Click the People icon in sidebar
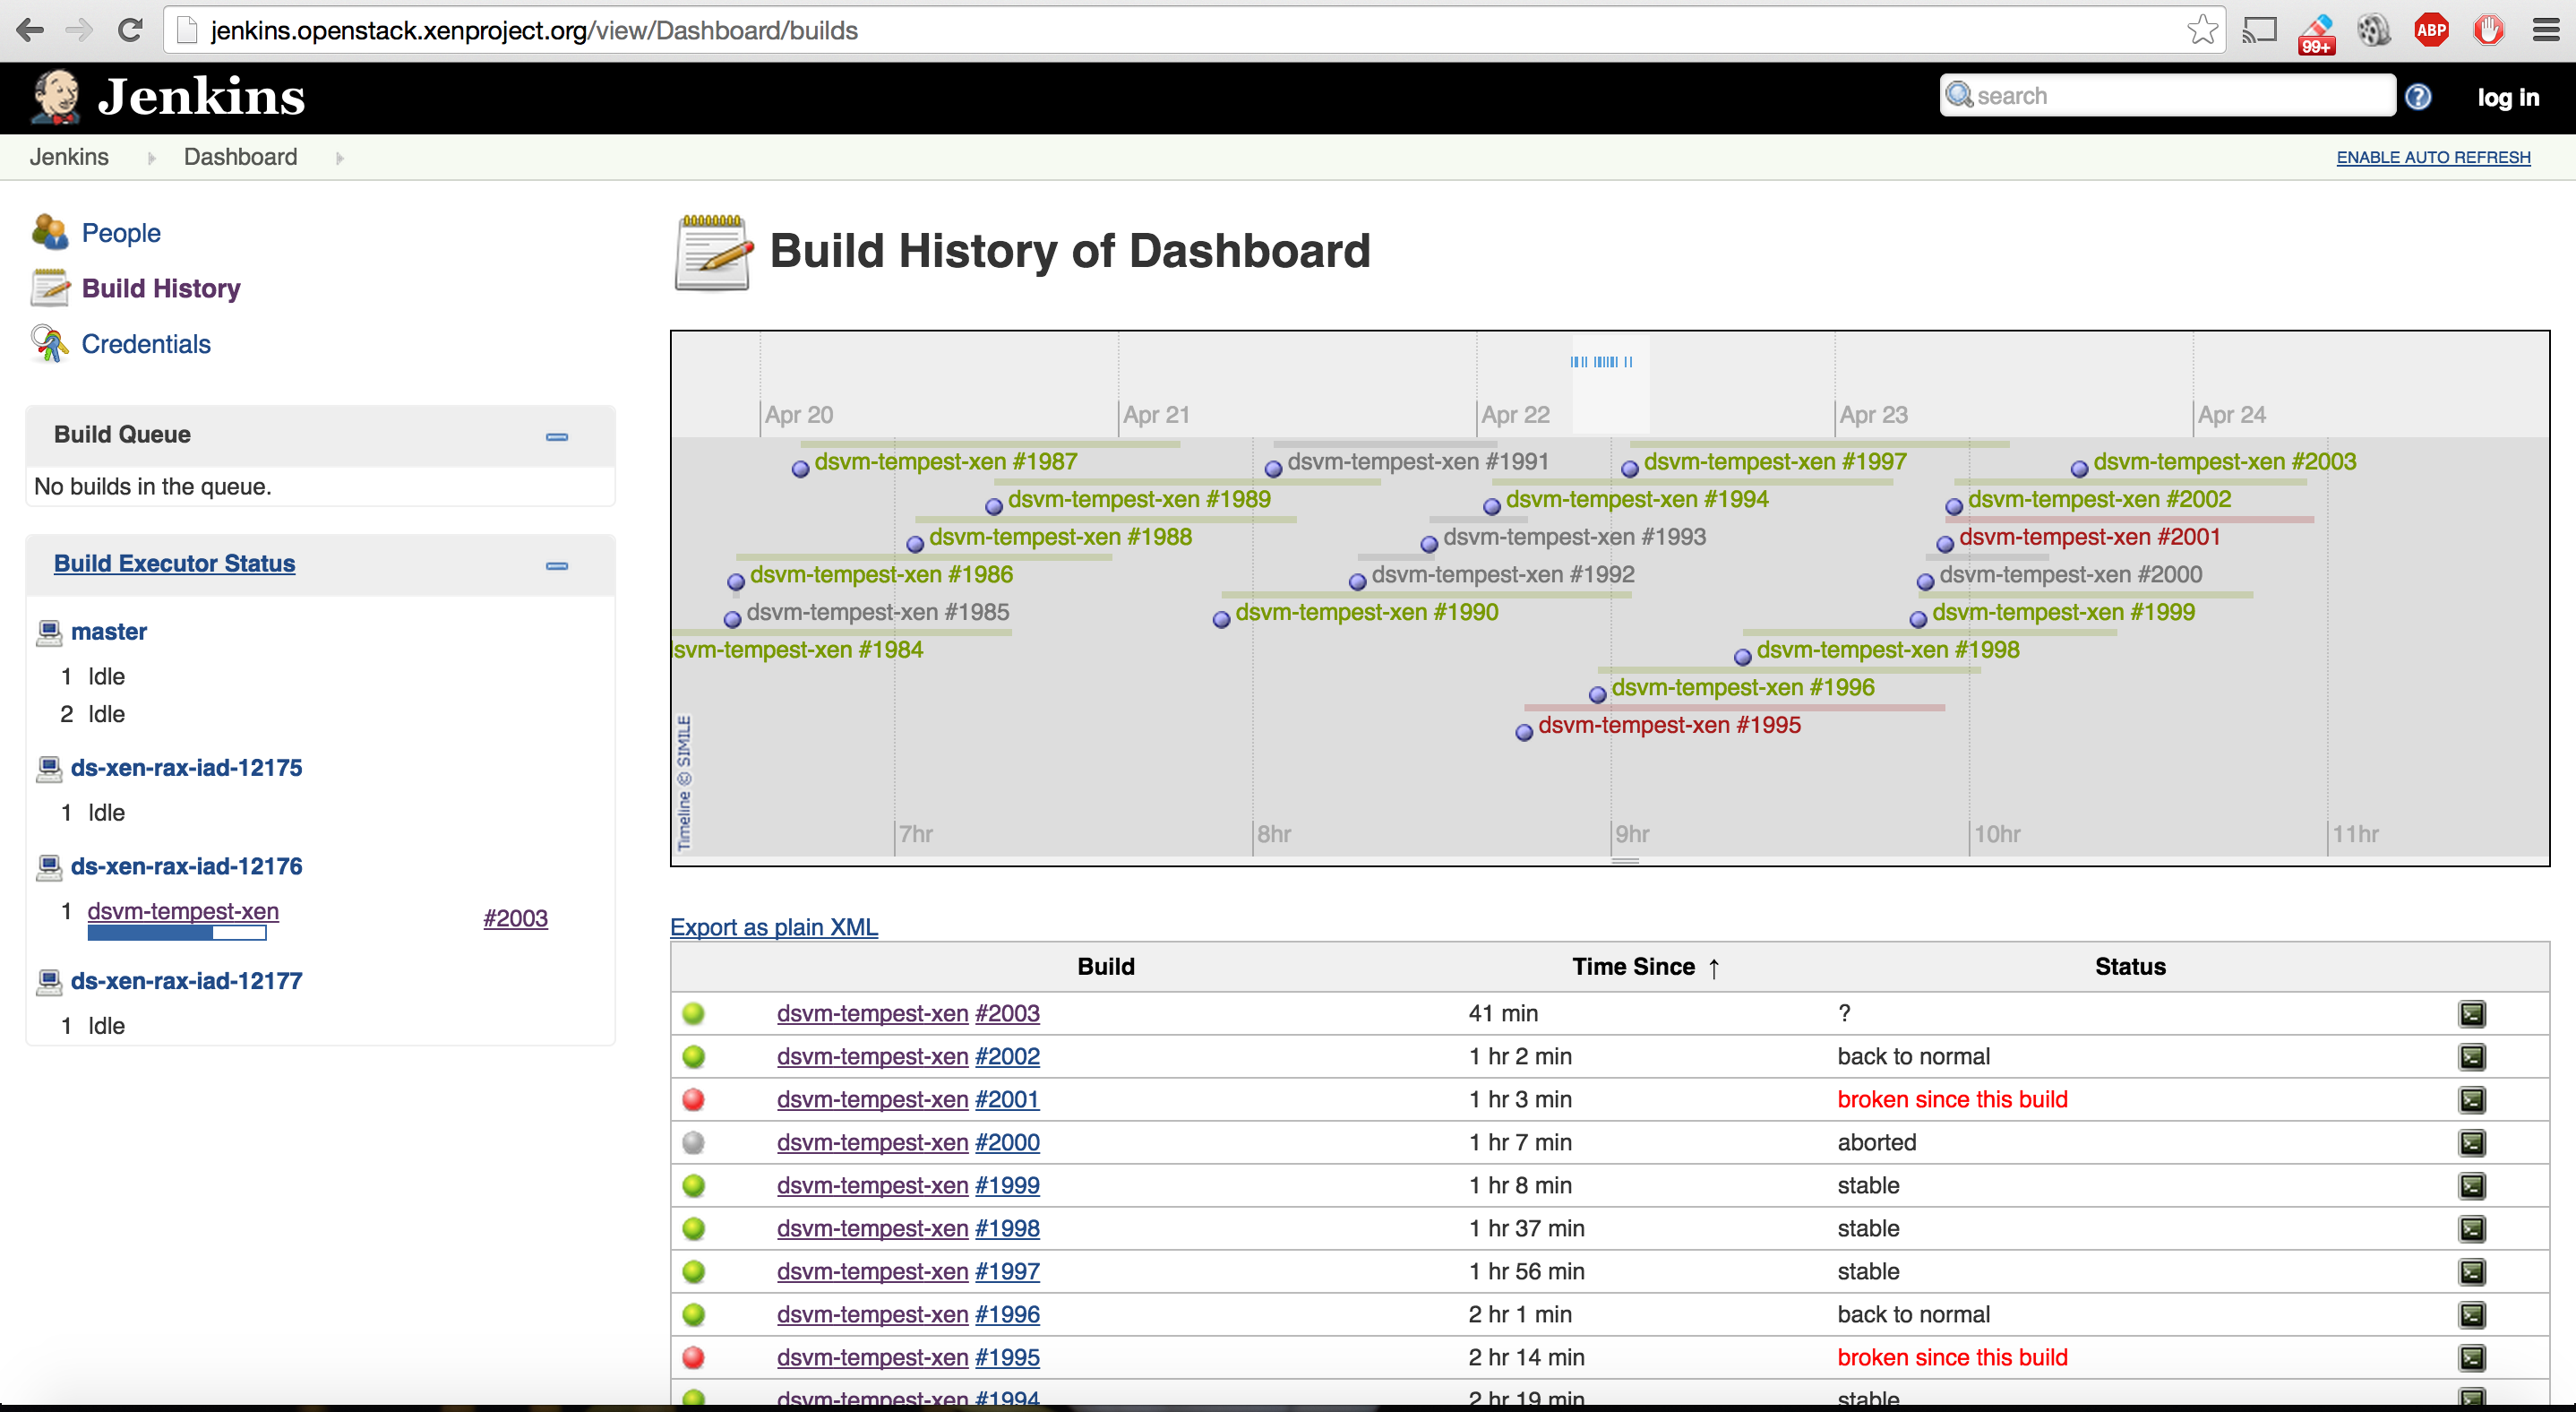 pyautogui.click(x=49, y=232)
